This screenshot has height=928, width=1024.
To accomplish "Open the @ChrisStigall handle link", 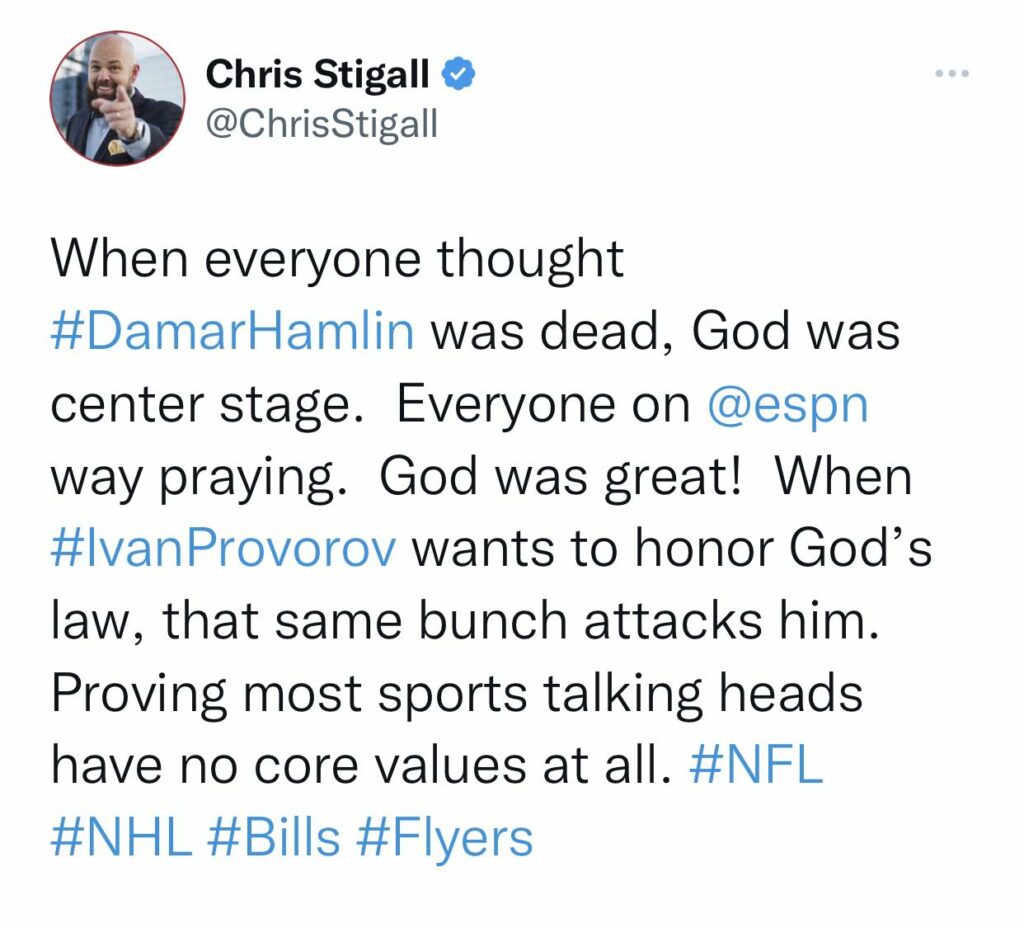I will pos(321,125).
